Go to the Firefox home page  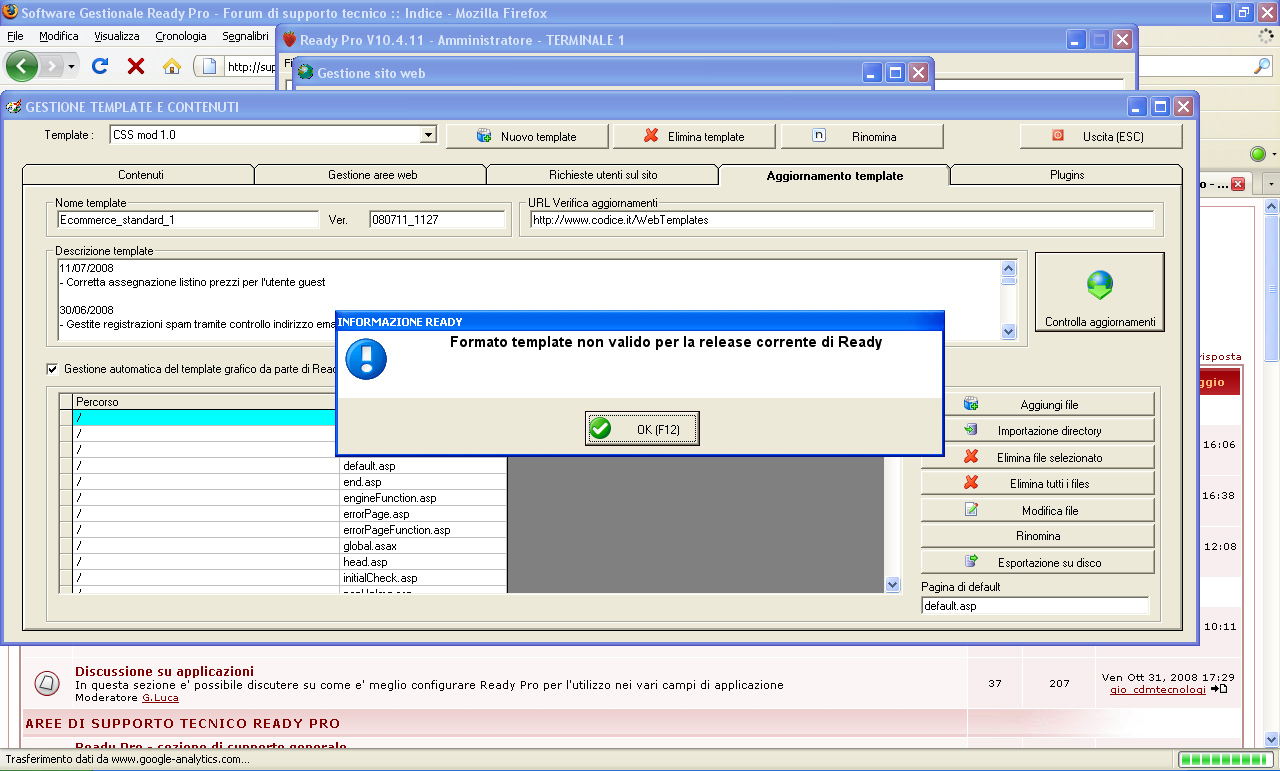pyautogui.click(x=172, y=66)
